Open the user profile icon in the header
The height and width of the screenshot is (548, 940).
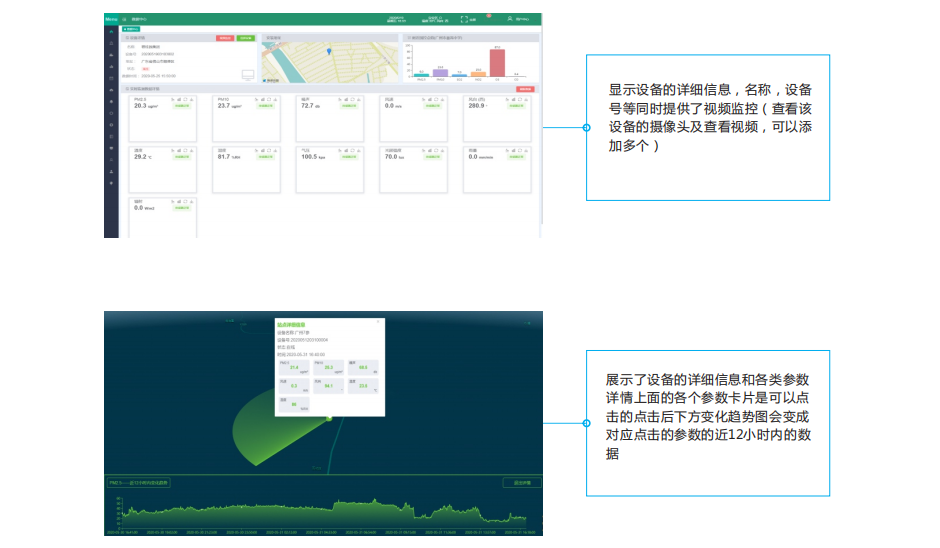509,19
